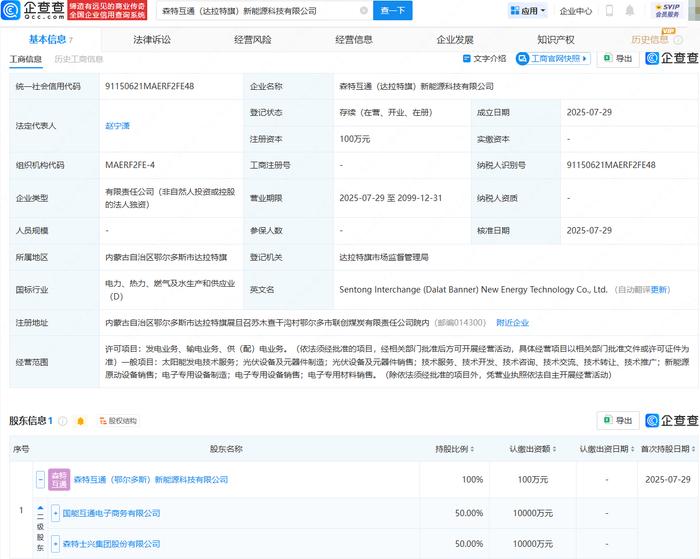This screenshot has width=700, height=559.
Task: Click 所属地区 value 内蒙古自治区鄂尔多斯市达拉特旗
Action: (x=166, y=257)
